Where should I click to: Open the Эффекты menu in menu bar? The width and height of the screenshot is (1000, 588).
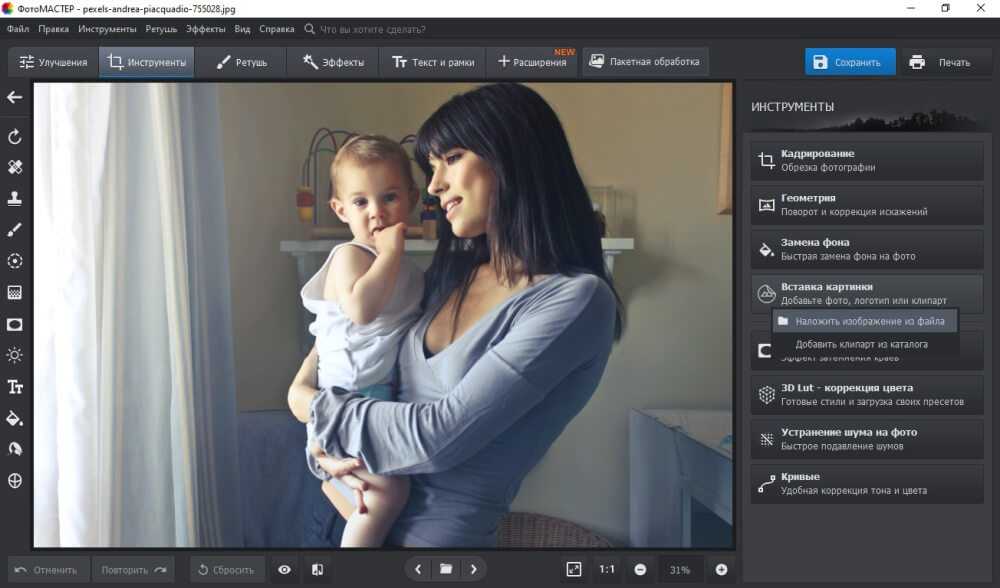click(206, 30)
